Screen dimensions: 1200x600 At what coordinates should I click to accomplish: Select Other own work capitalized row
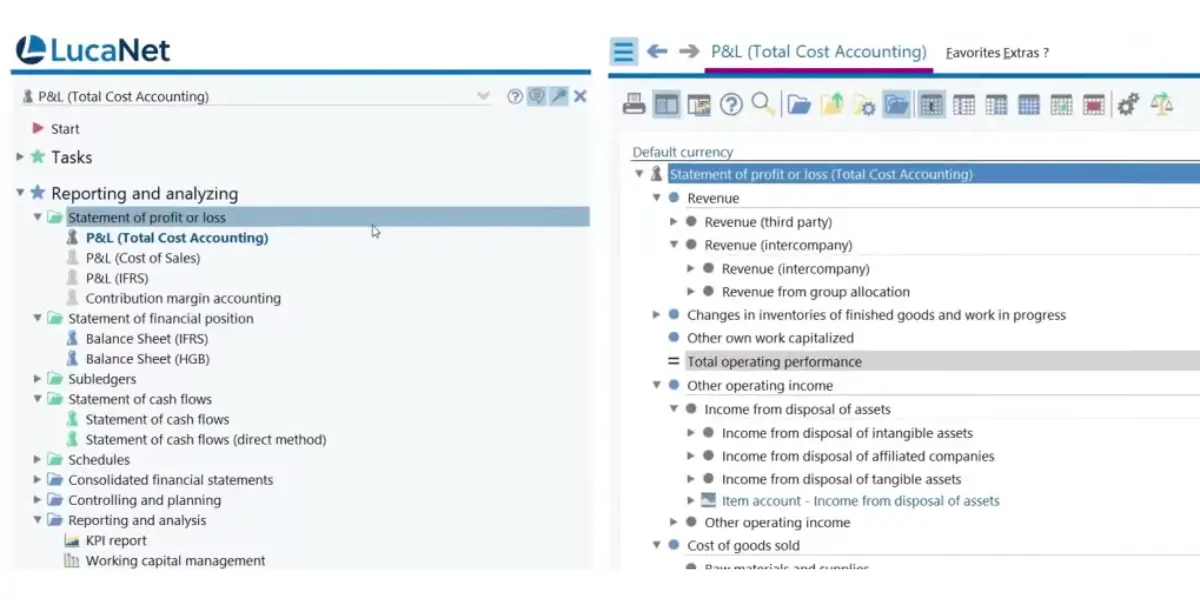[x=770, y=338]
